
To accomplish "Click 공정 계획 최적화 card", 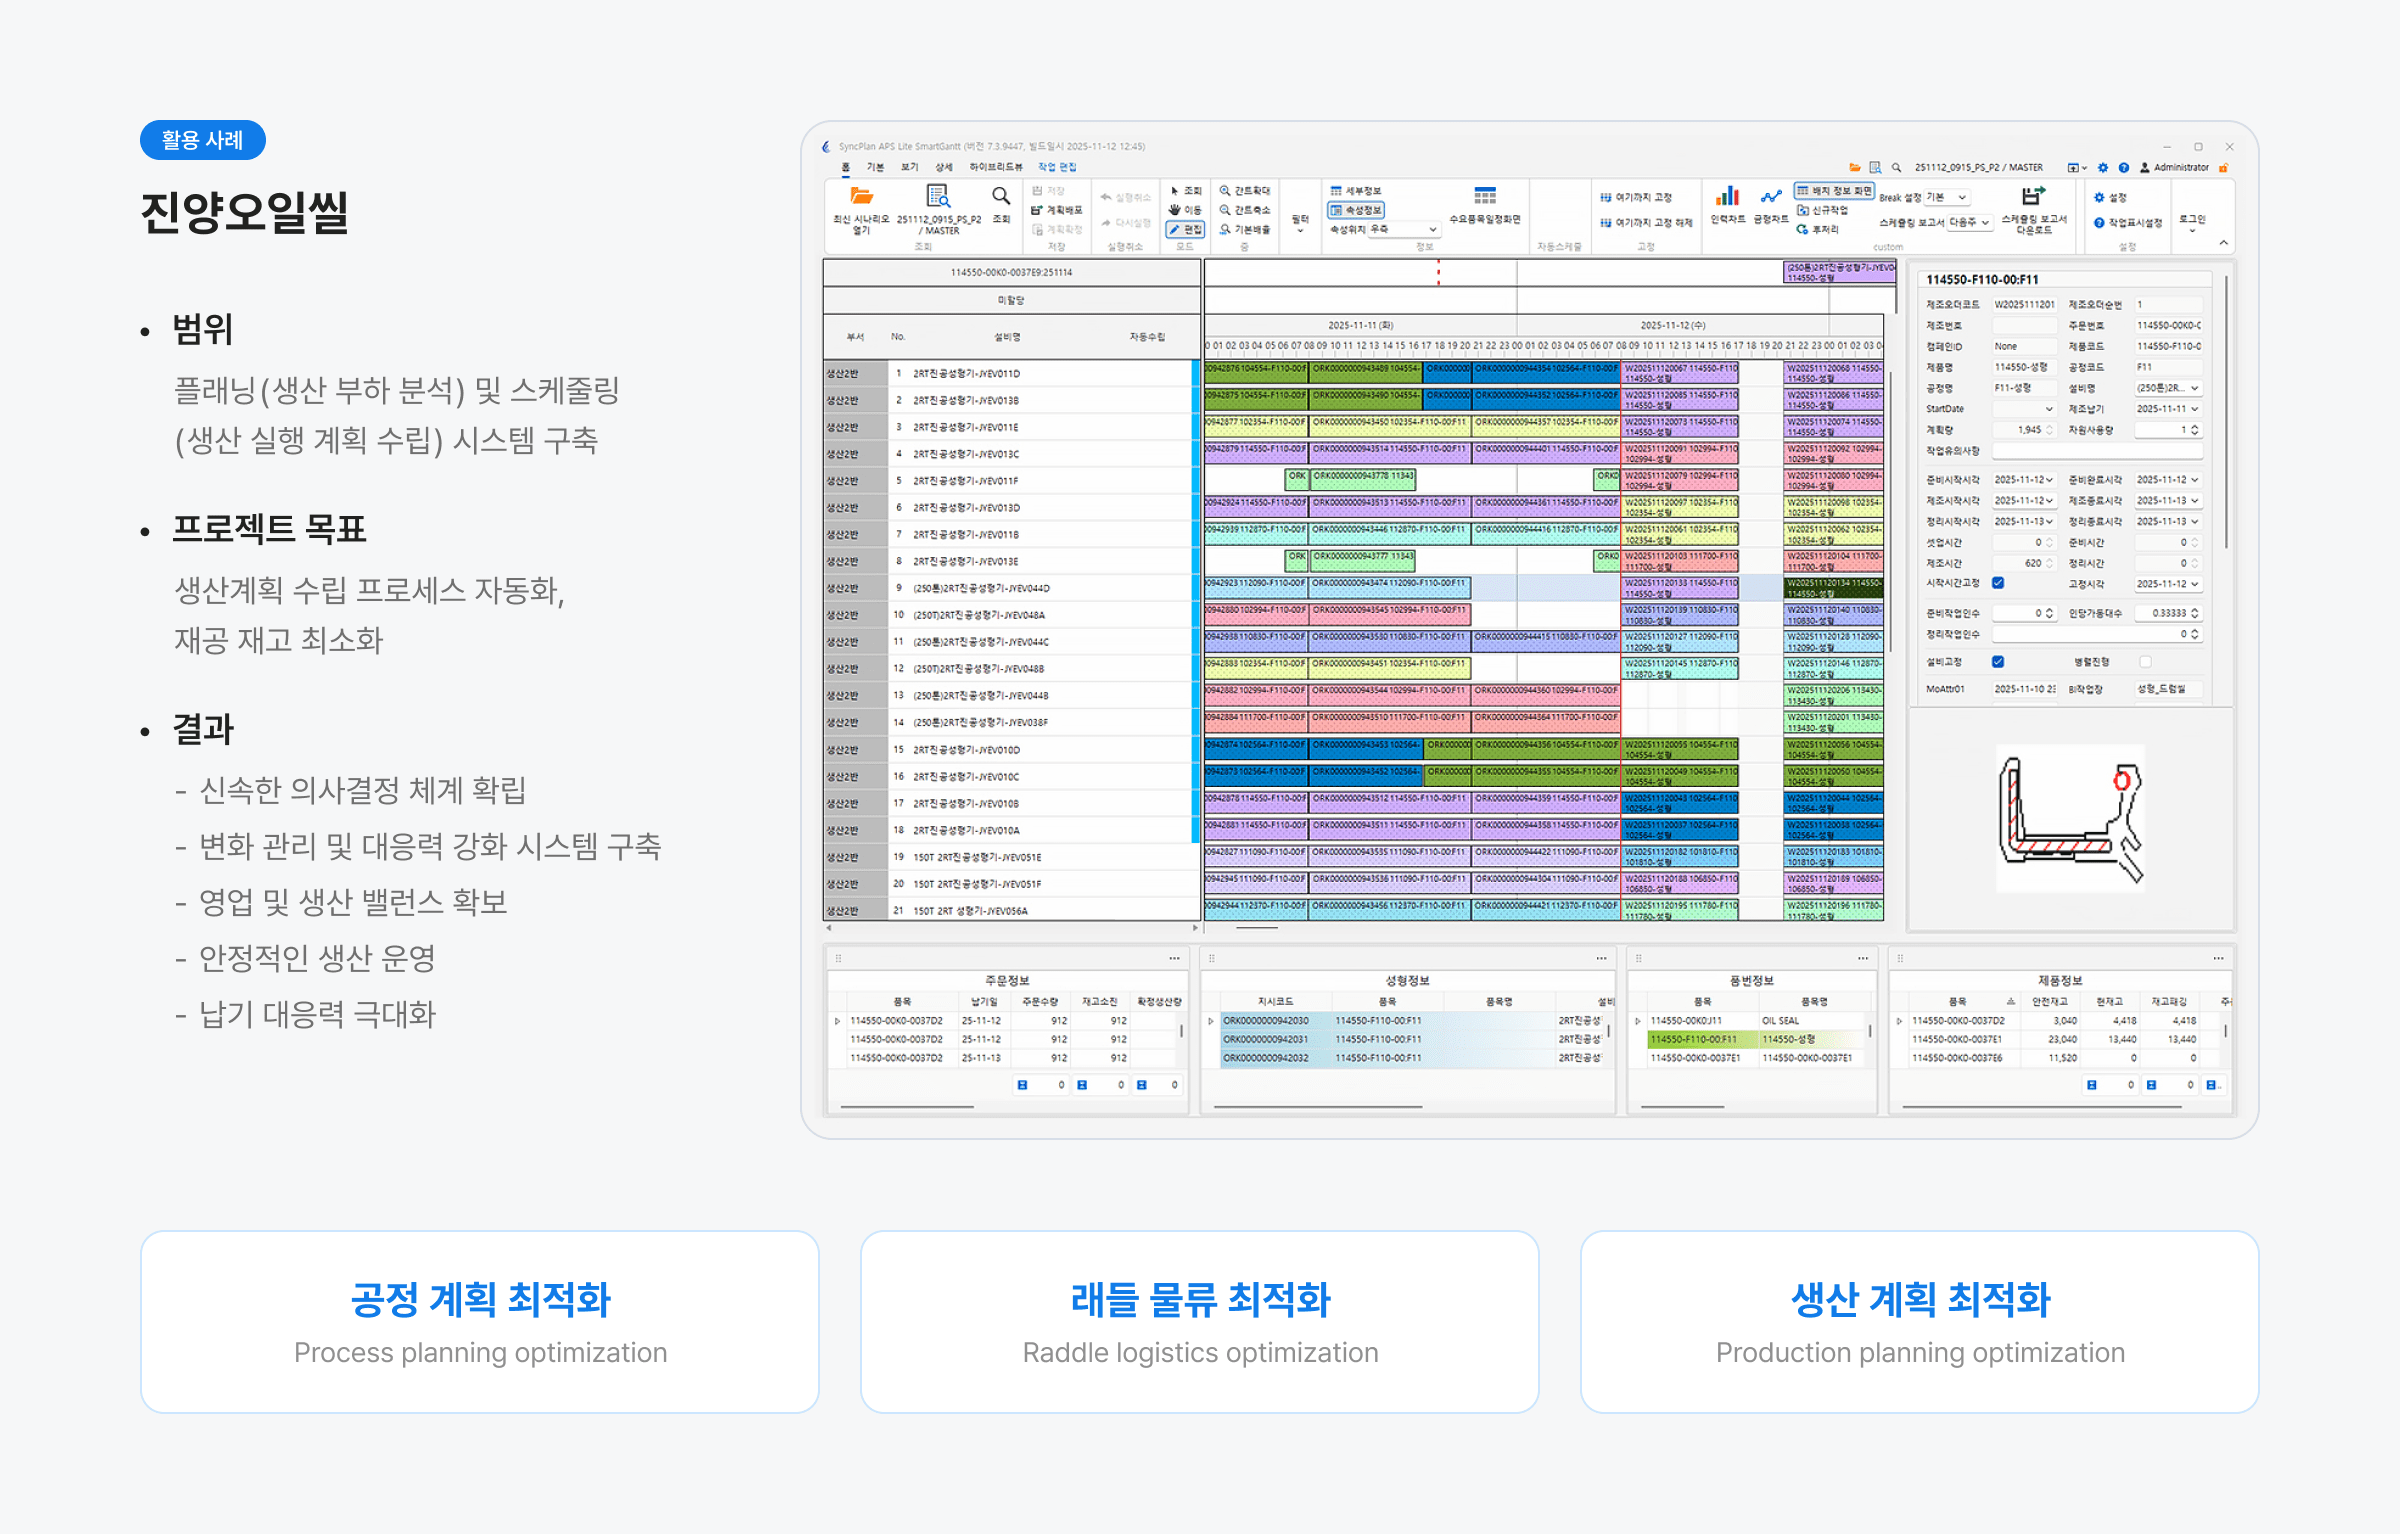I will [x=480, y=1321].
